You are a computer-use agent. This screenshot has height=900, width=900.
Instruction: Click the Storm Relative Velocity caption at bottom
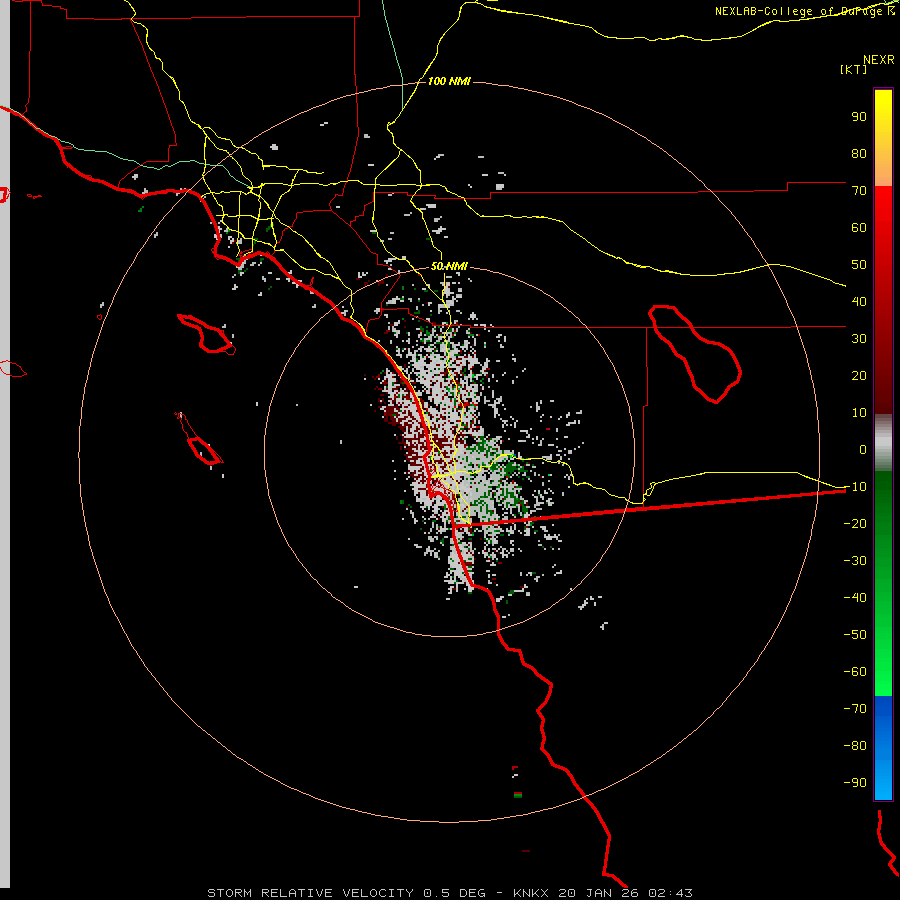coord(449,893)
